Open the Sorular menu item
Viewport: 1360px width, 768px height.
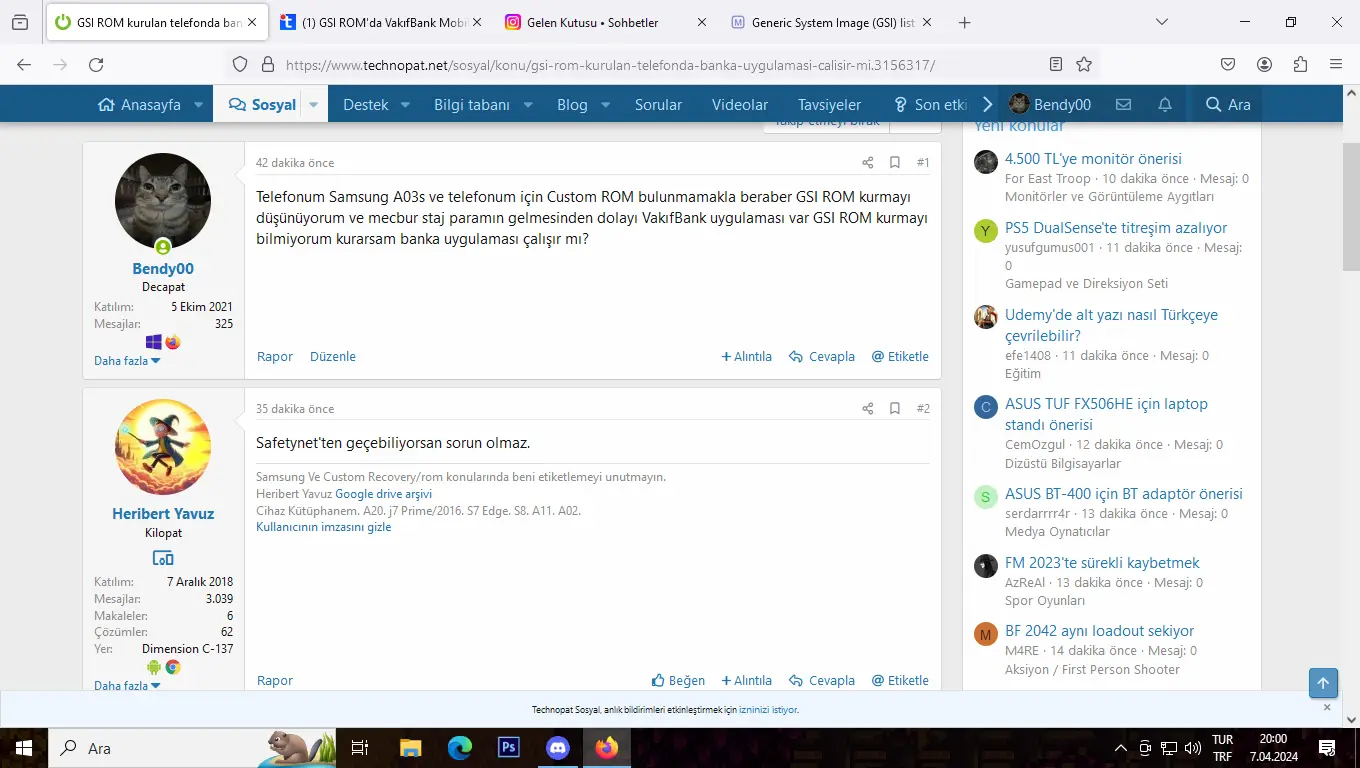pyautogui.click(x=658, y=104)
